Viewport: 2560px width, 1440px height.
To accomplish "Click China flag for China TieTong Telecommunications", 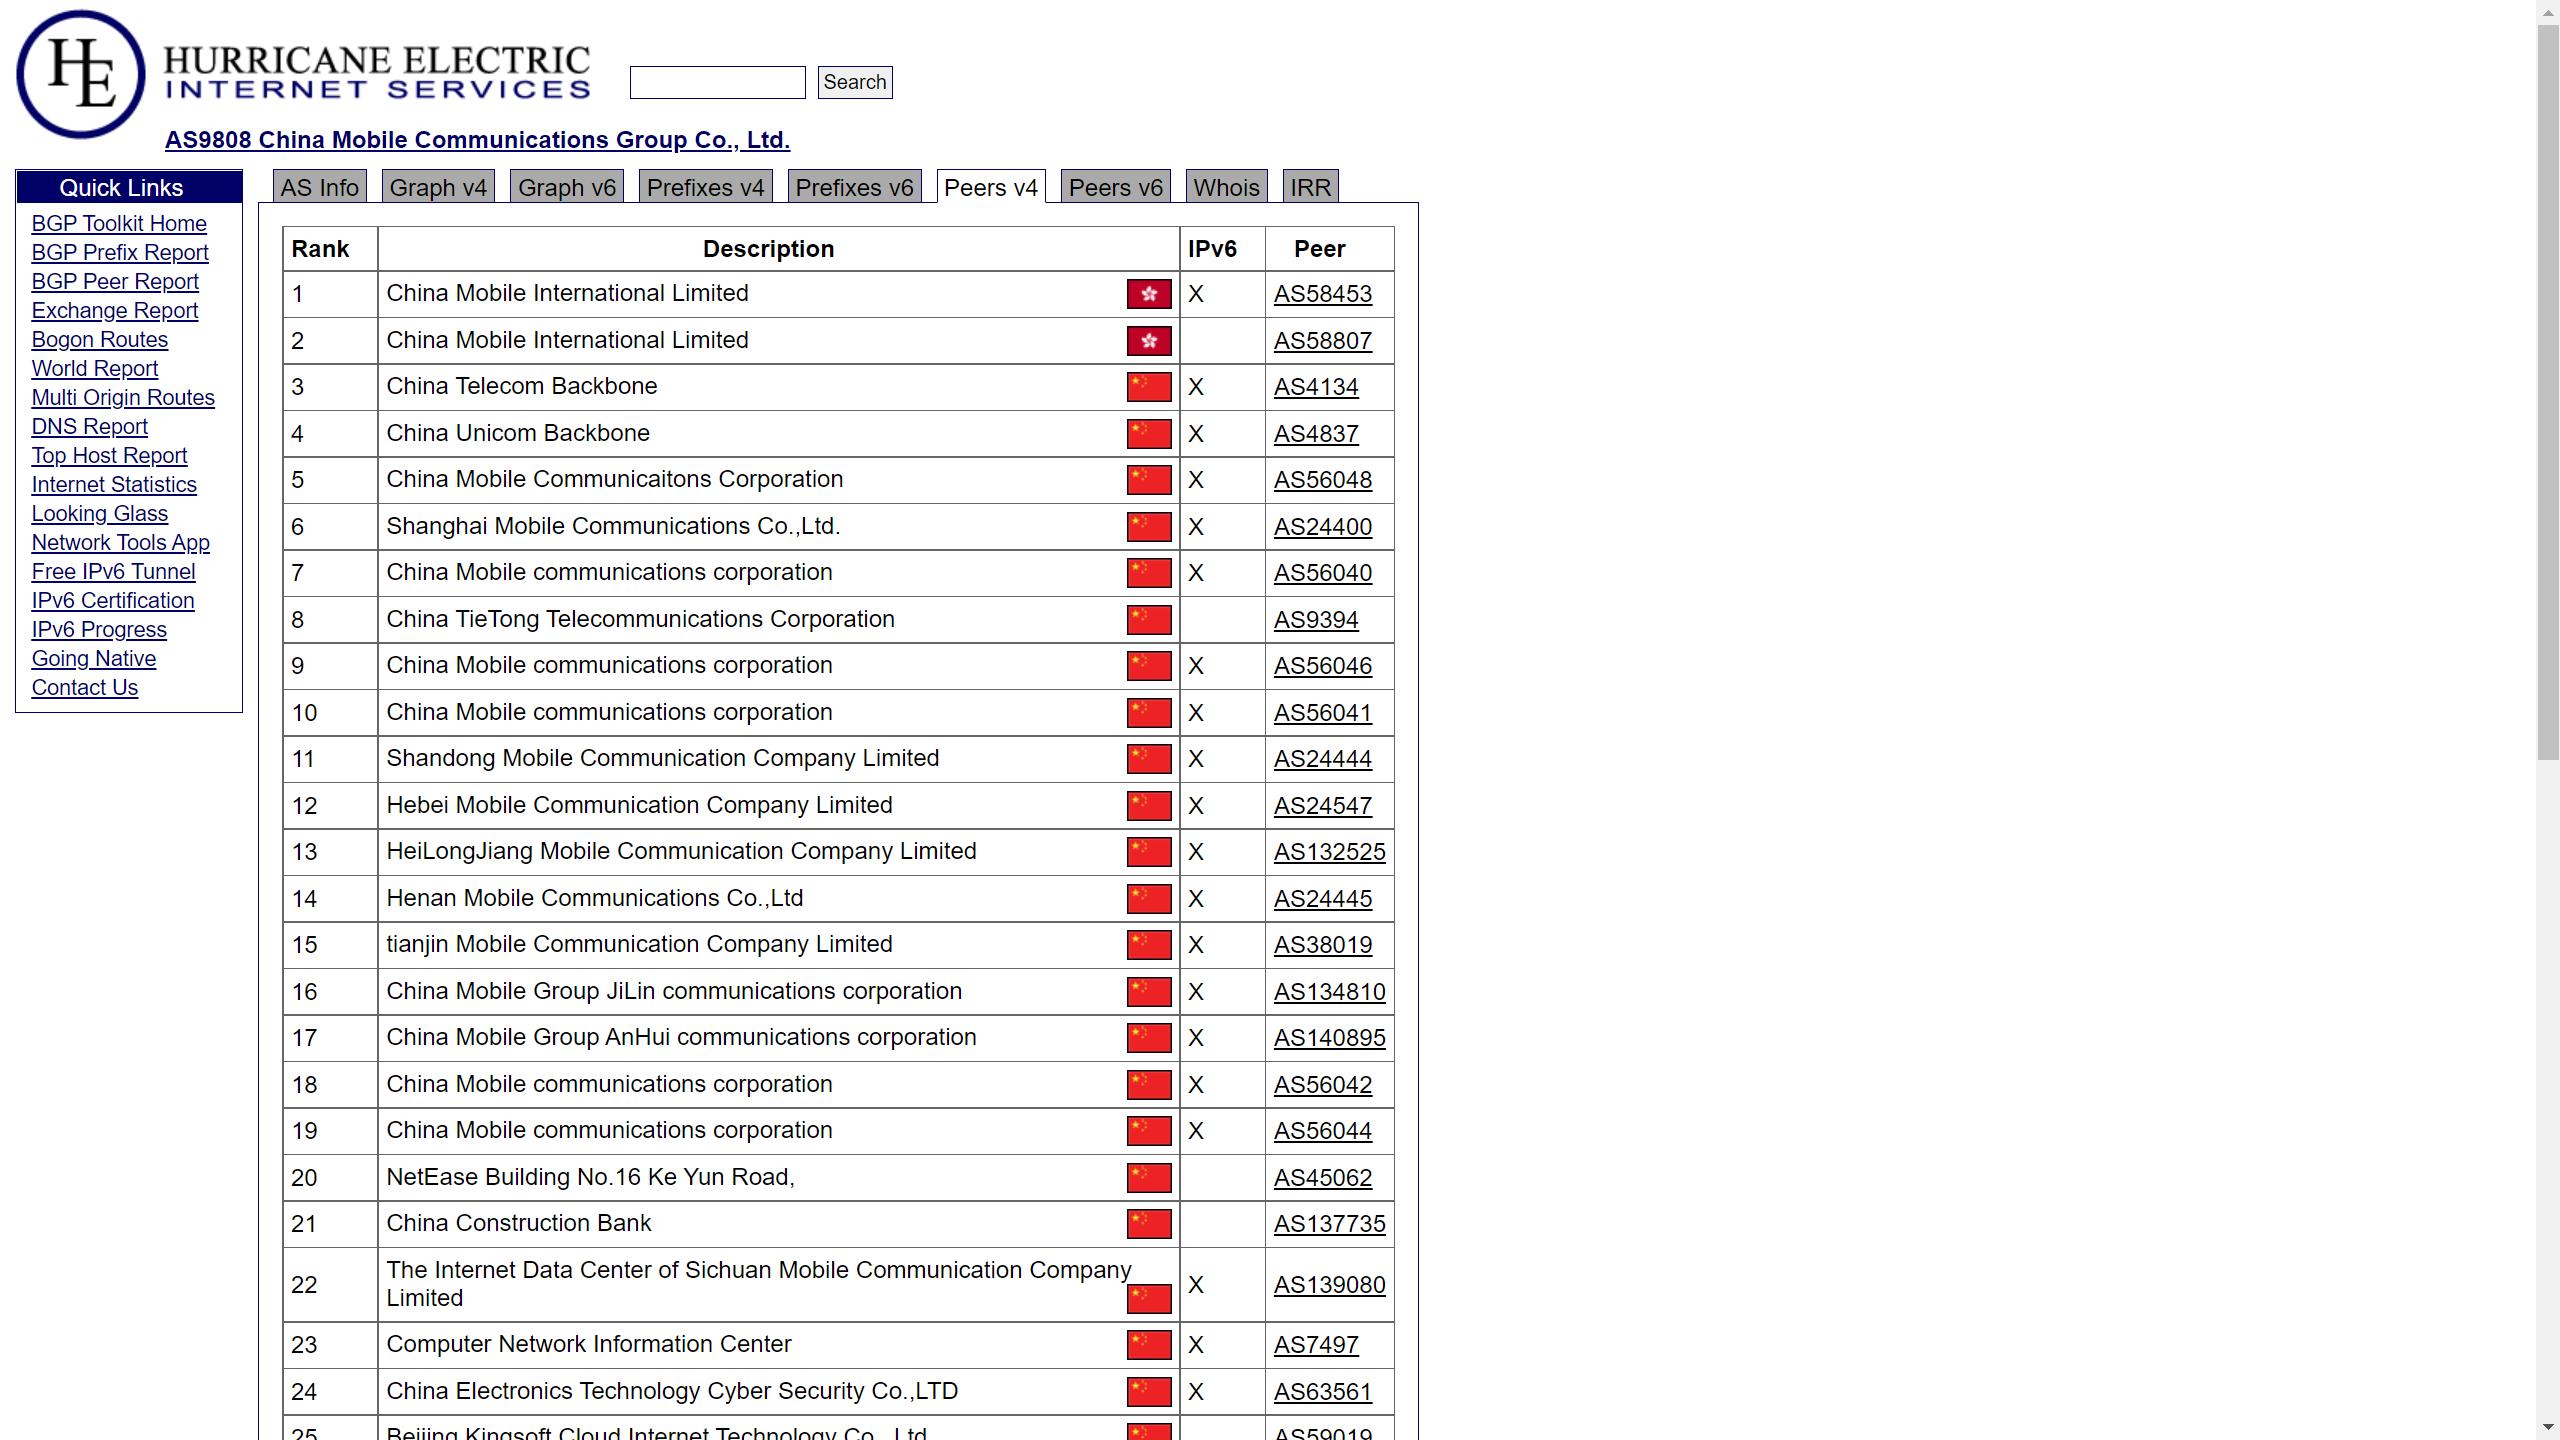I will (1148, 620).
